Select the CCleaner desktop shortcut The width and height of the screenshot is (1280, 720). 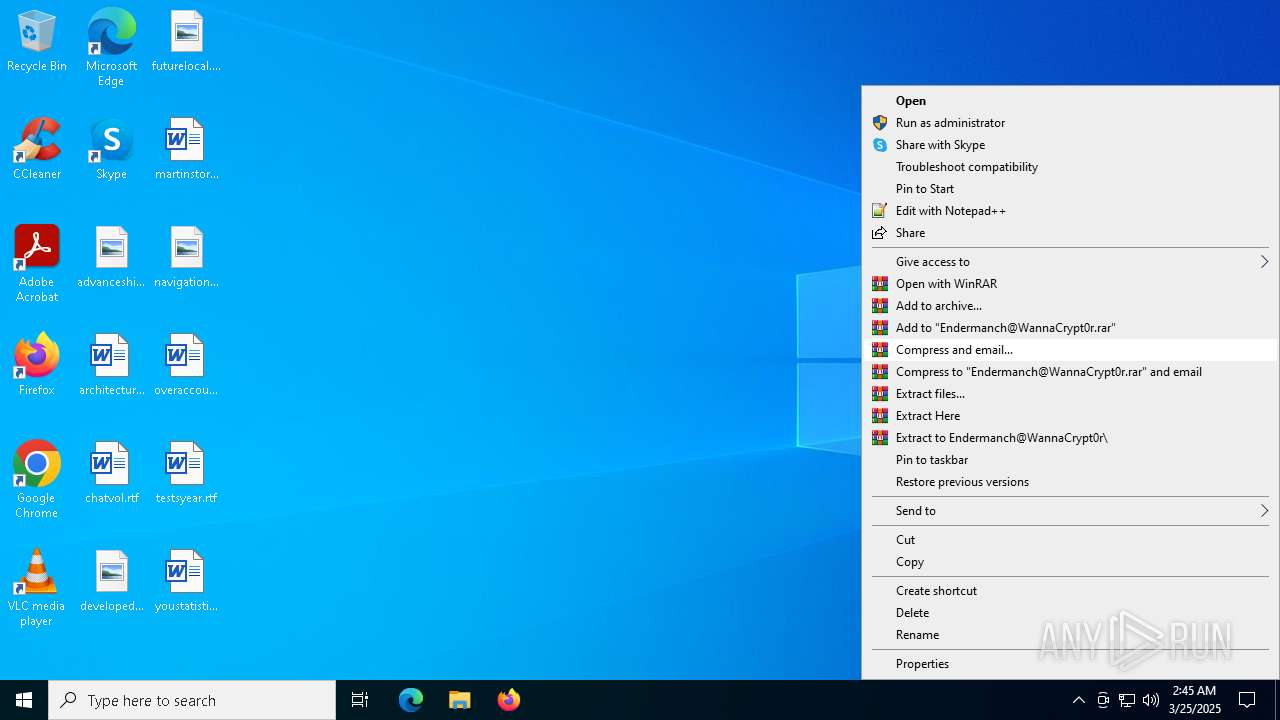click(37, 150)
